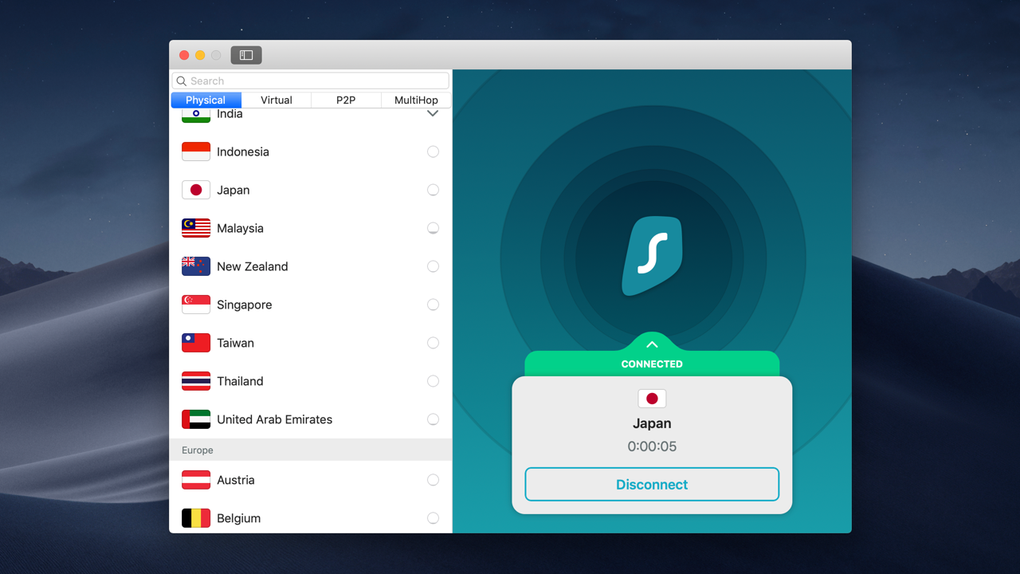1020x574 pixels.
Task: Select New Zealand radio button
Action: [x=433, y=266]
